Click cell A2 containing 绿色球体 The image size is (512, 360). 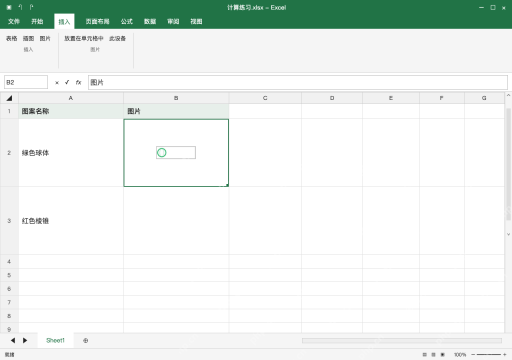pos(71,153)
